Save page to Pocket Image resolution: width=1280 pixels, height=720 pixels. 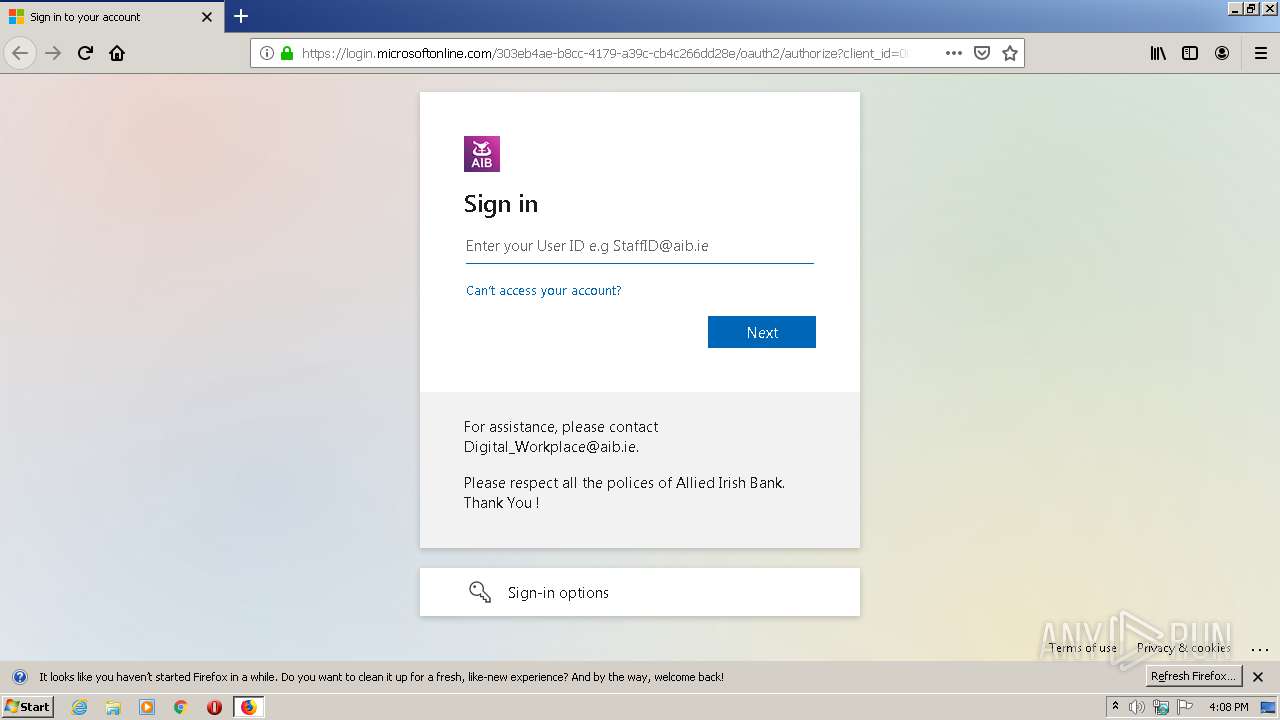tap(982, 53)
